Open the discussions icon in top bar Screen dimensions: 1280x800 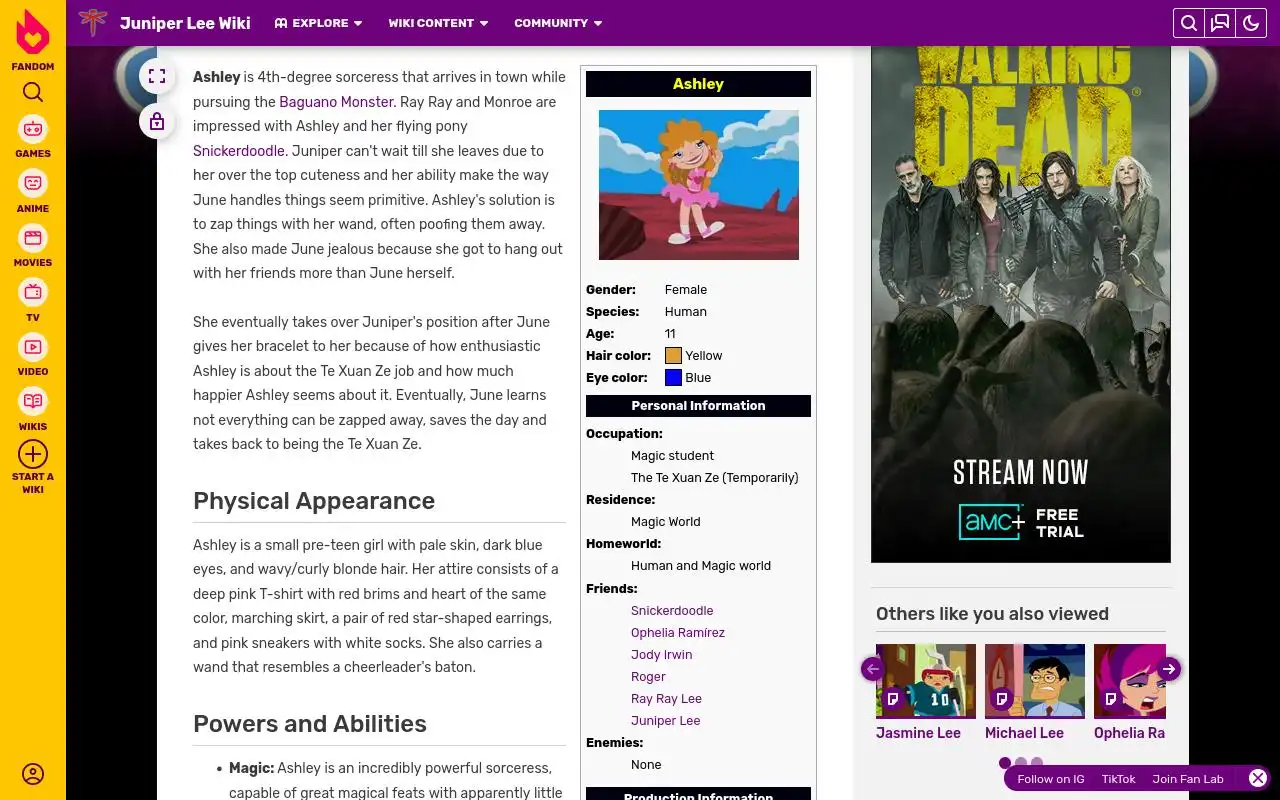(1220, 23)
